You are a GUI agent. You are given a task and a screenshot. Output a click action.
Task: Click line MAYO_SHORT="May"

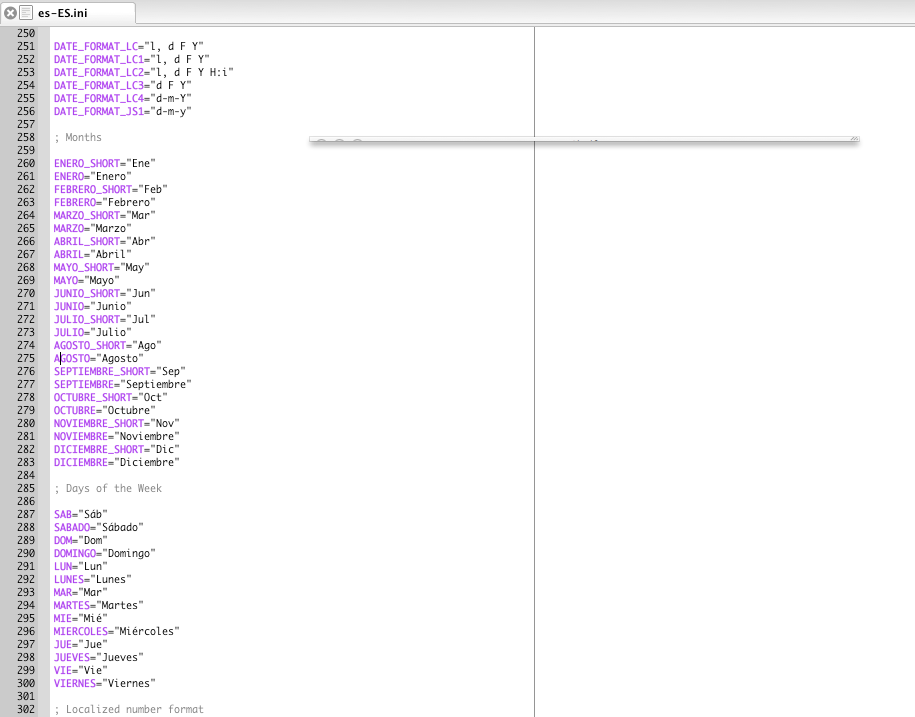(x=102, y=267)
